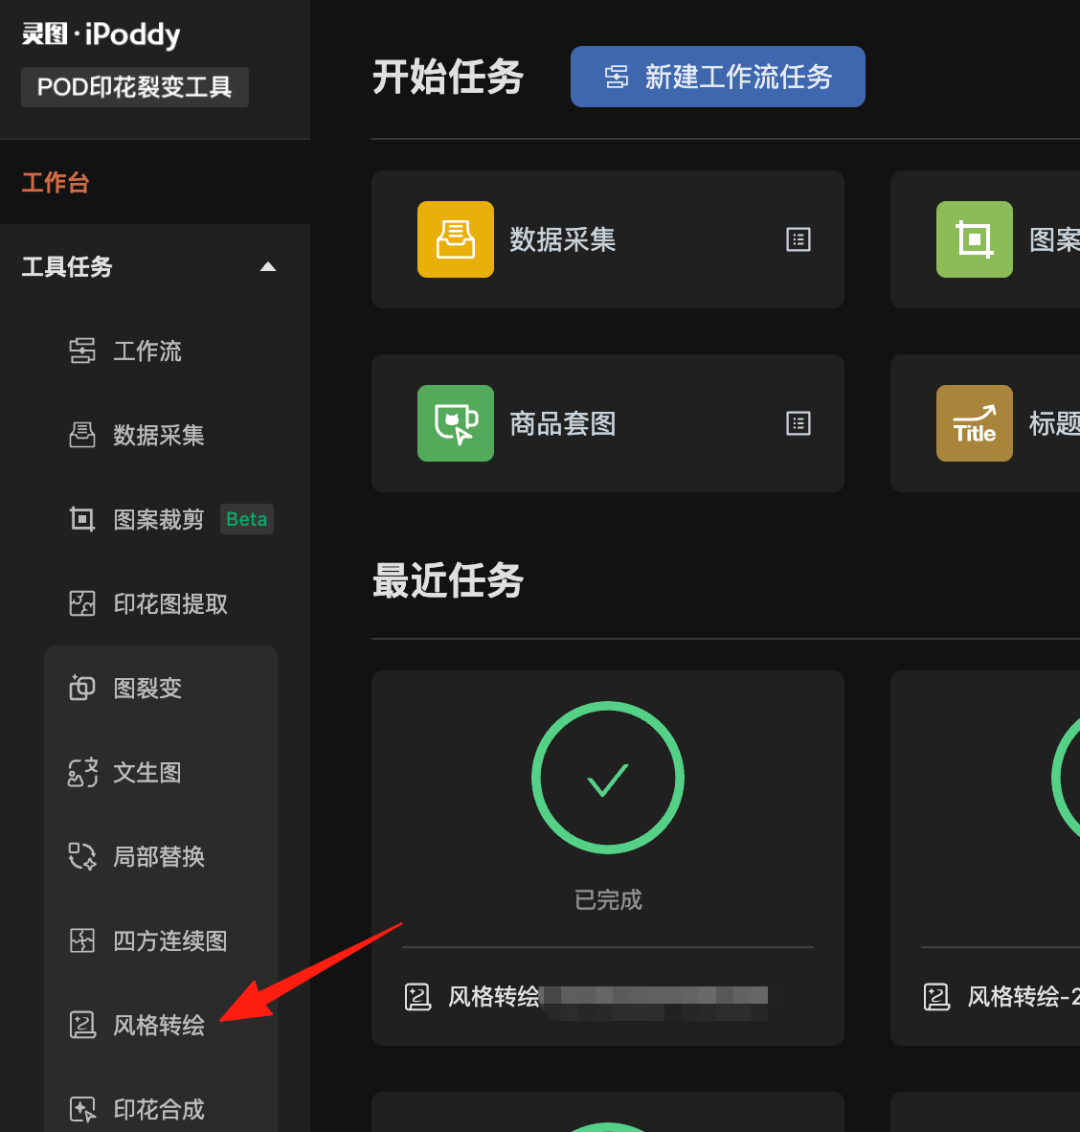The width and height of the screenshot is (1080, 1132).
Task: Click the 灵图·iPoddy logo
Action: tap(101, 34)
